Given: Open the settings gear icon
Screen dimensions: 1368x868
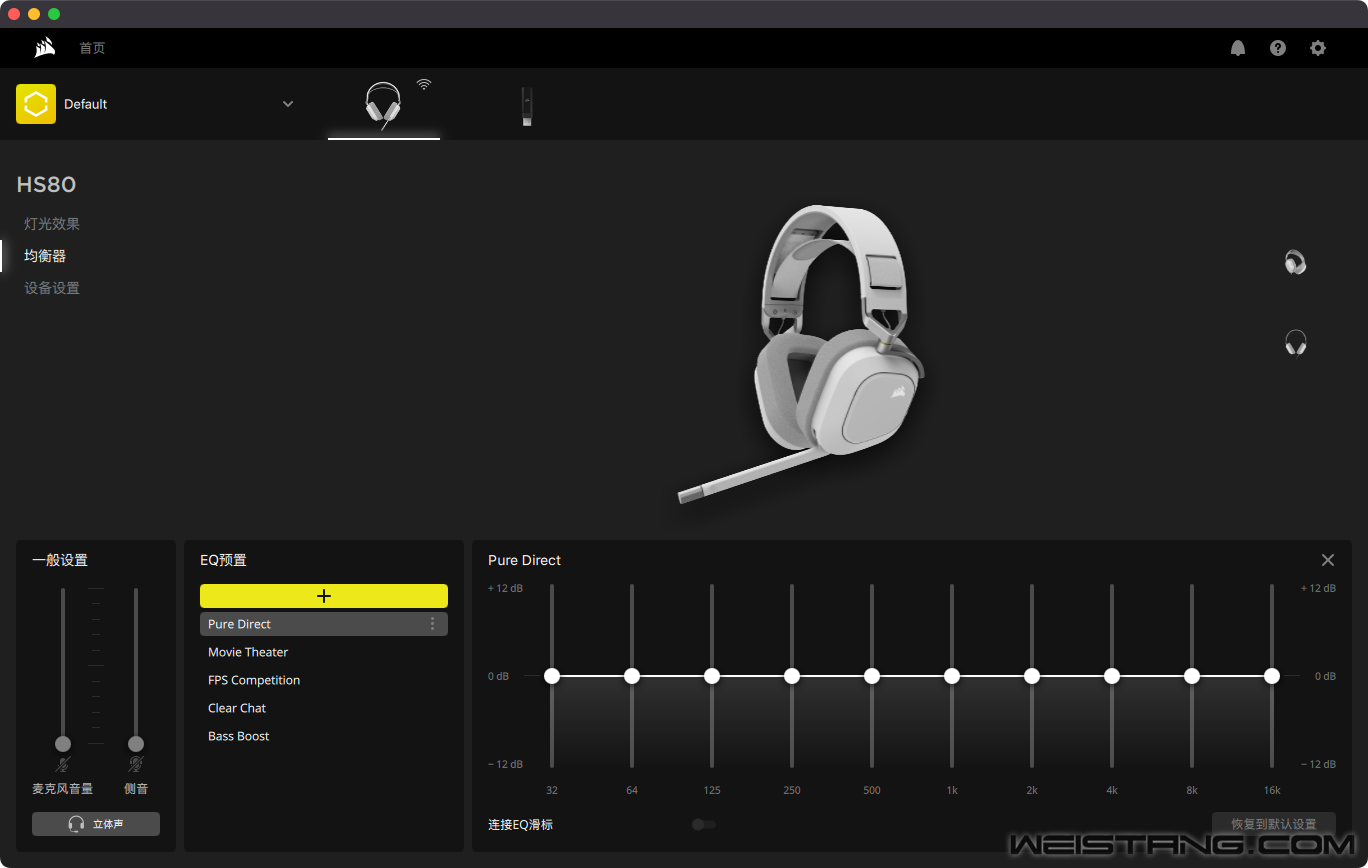Looking at the screenshot, I should point(1318,48).
